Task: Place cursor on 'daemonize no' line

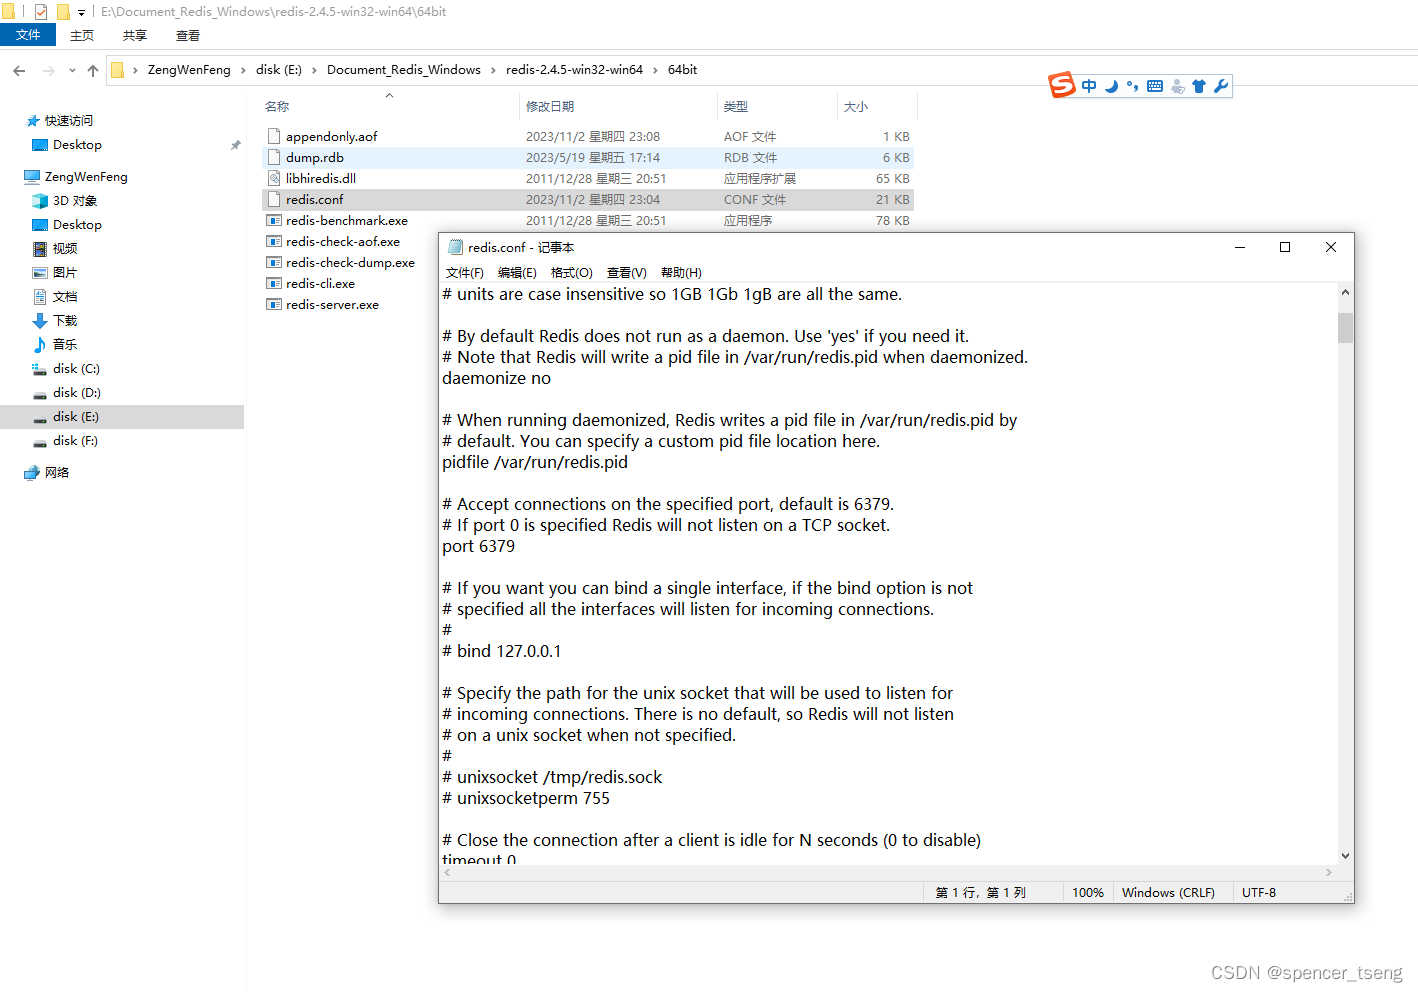Action: pyautogui.click(x=496, y=378)
